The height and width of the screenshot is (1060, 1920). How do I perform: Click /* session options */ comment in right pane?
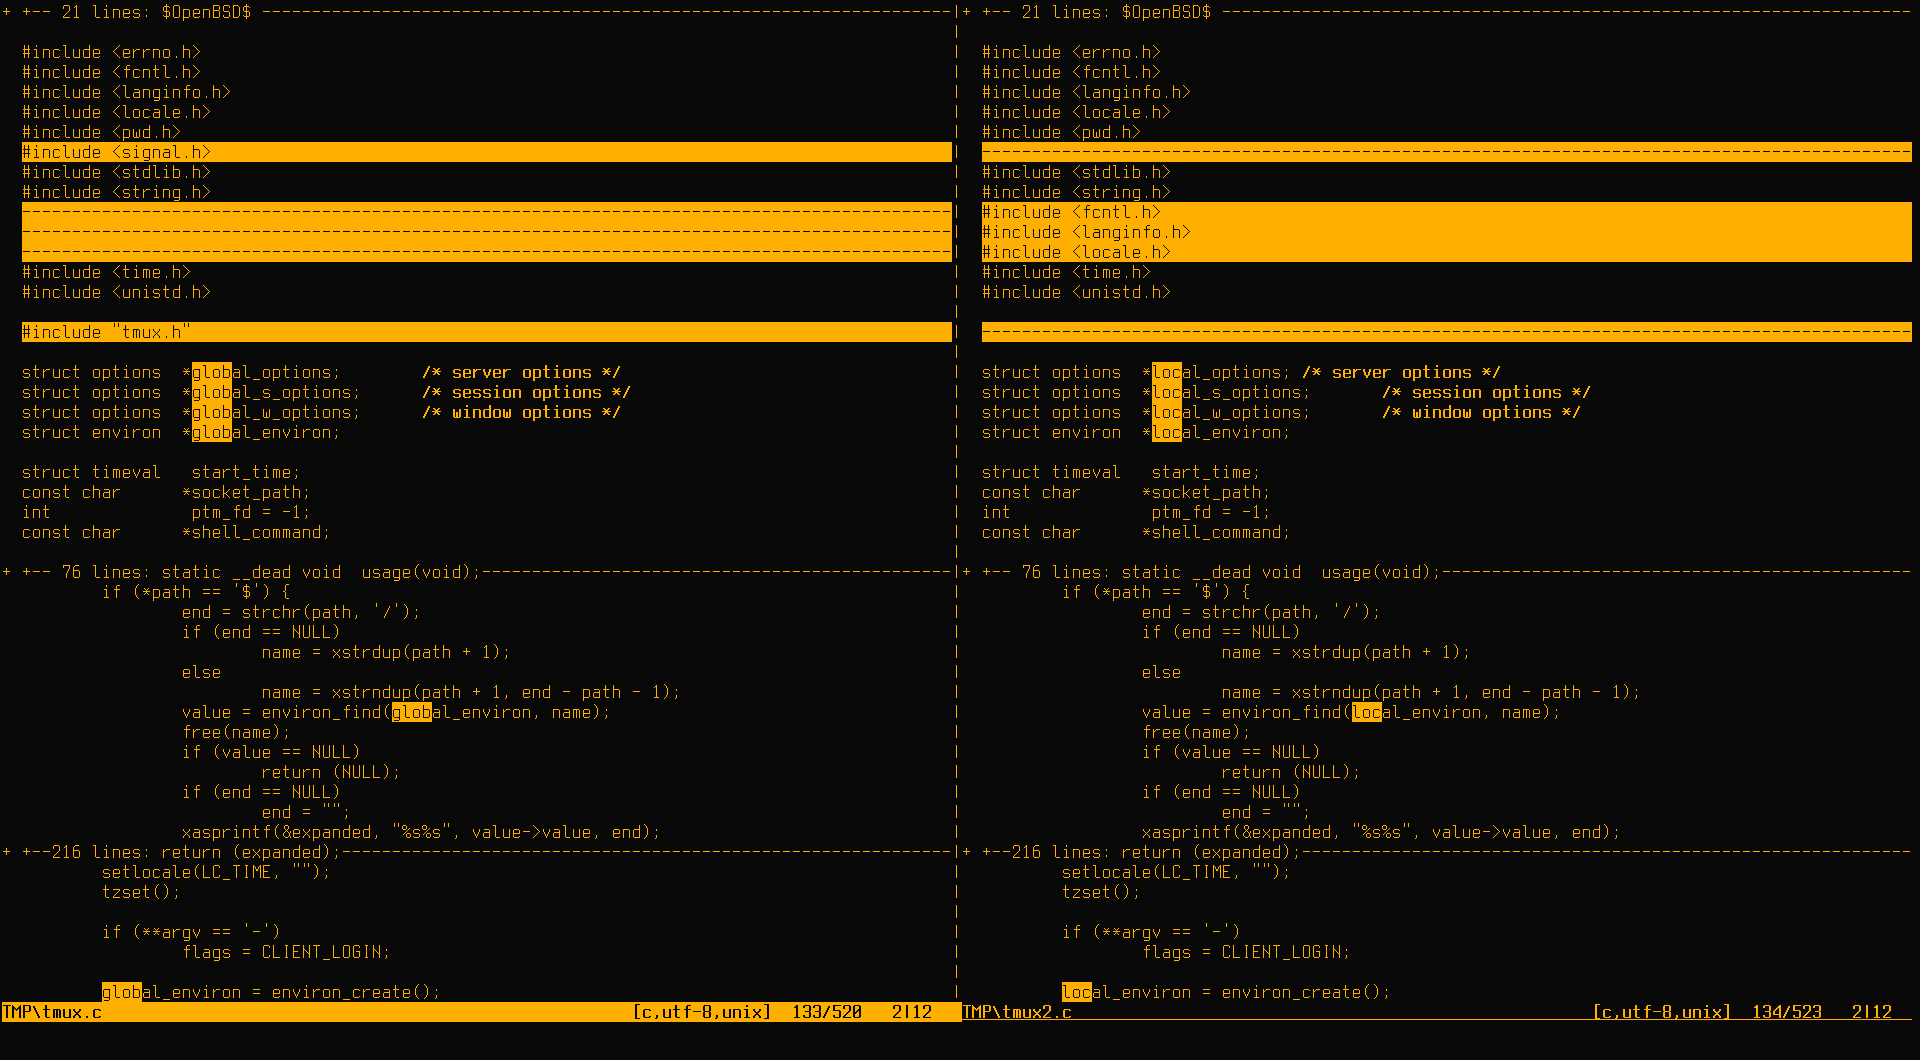point(1487,392)
